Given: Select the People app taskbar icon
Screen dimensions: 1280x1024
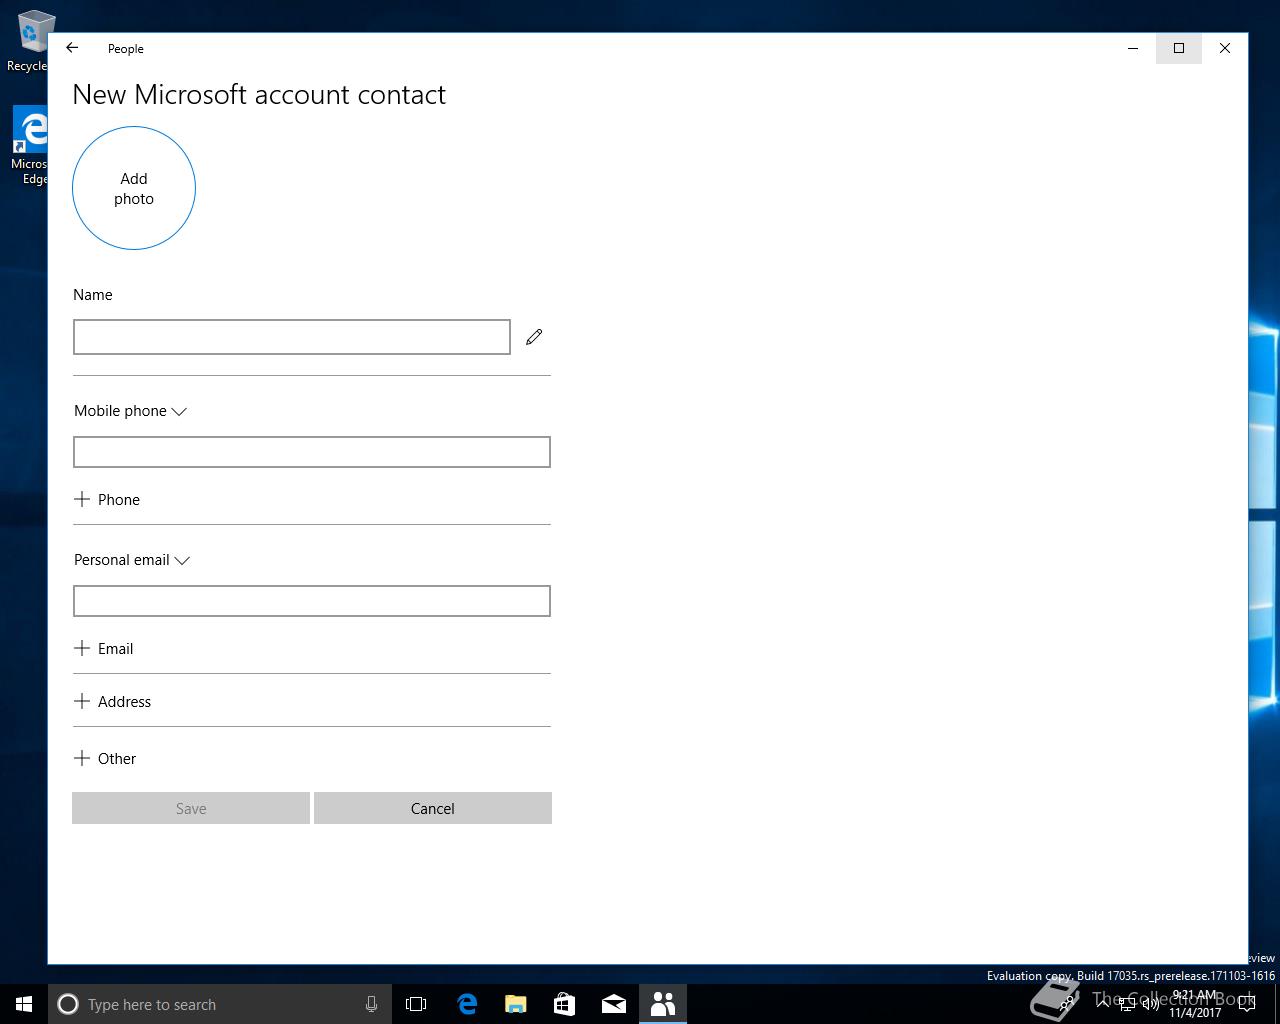Looking at the screenshot, I should 663,1004.
